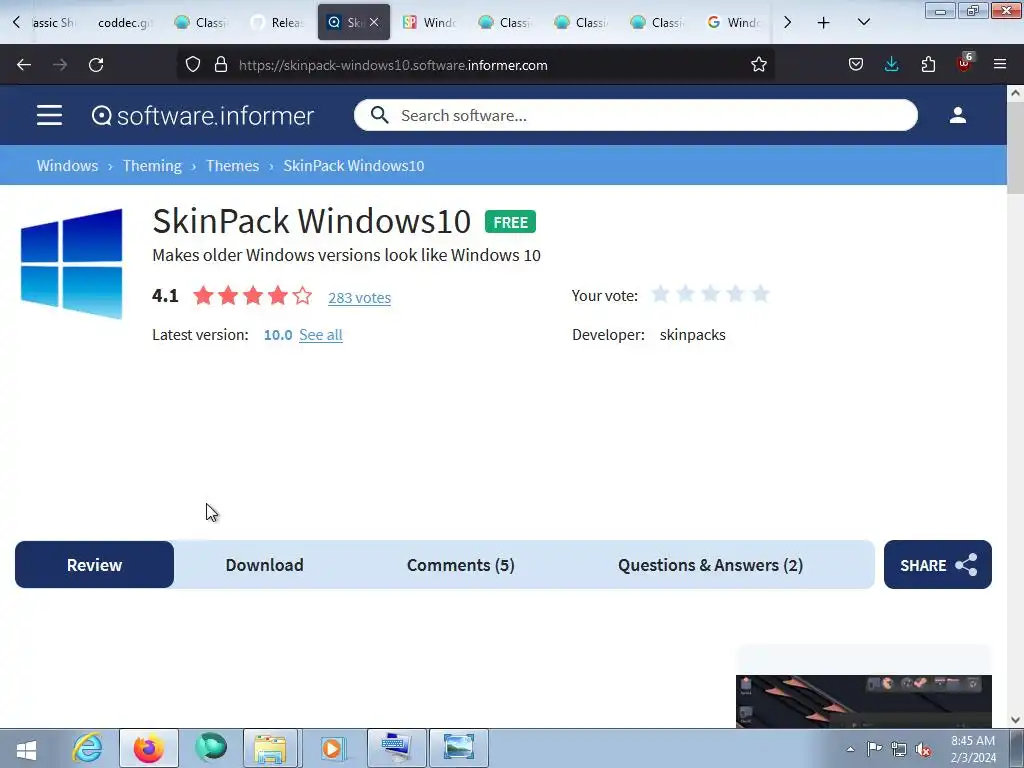Rate four stars in Your vote
1024x768 pixels.
tap(735, 295)
